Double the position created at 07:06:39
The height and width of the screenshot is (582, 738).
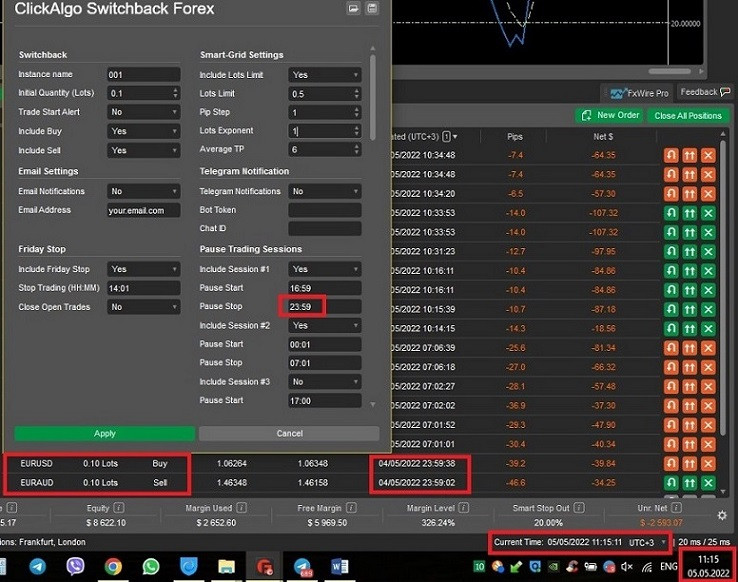pyautogui.click(x=690, y=348)
